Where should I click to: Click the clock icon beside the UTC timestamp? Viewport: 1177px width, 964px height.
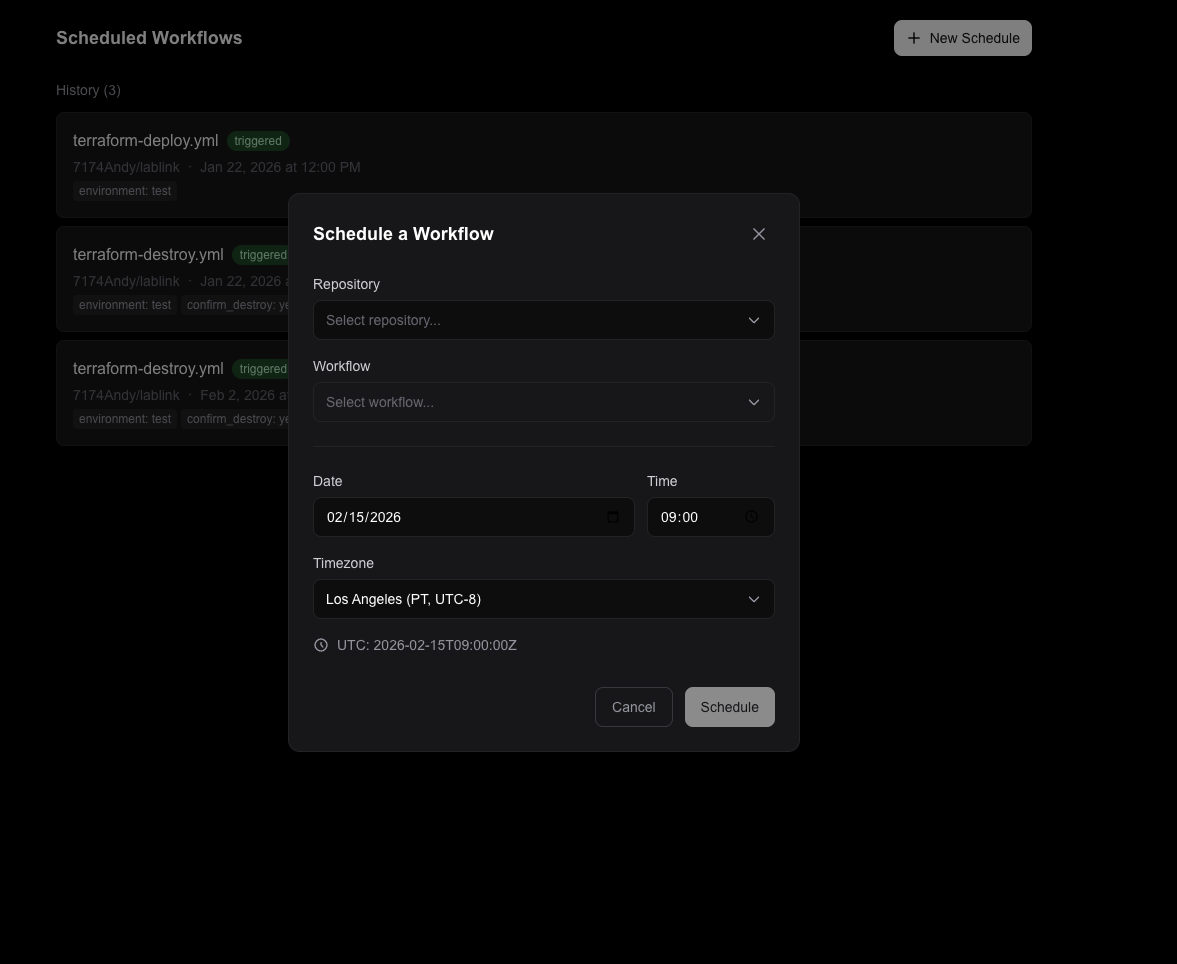[321, 645]
